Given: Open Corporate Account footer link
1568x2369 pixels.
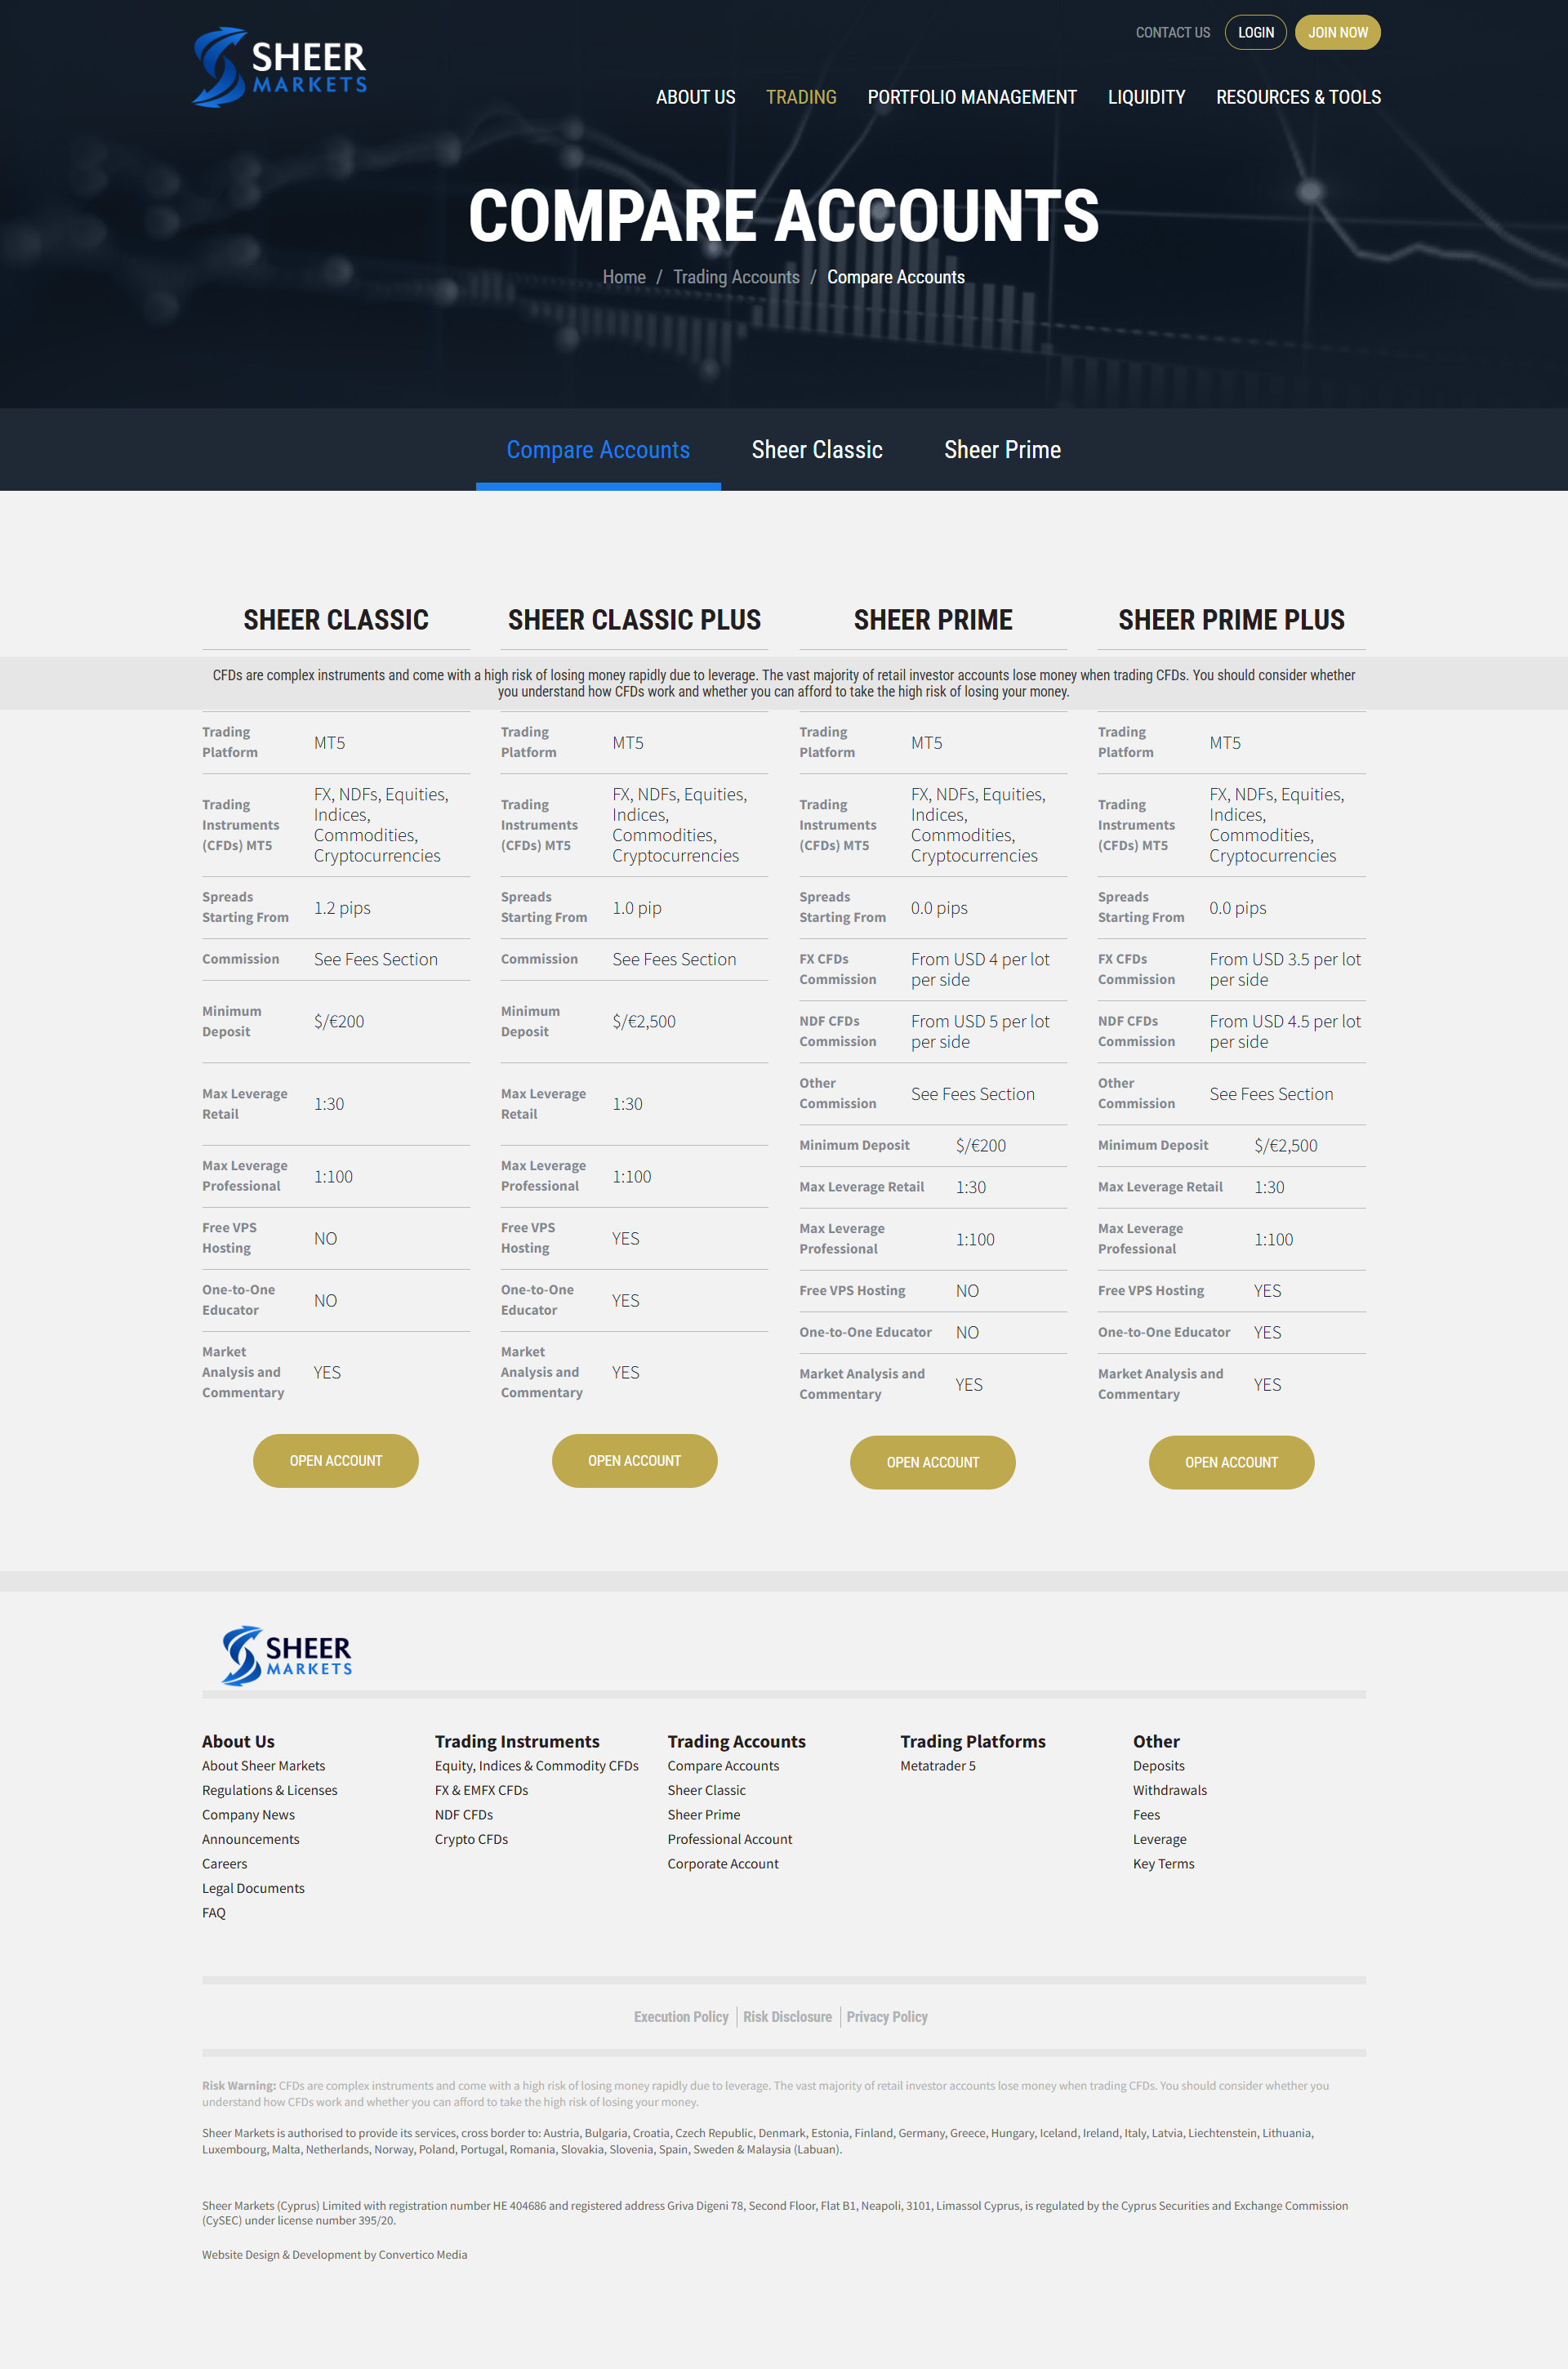Looking at the screenshot, I should pyautogui.click(x=723, y=1864).
